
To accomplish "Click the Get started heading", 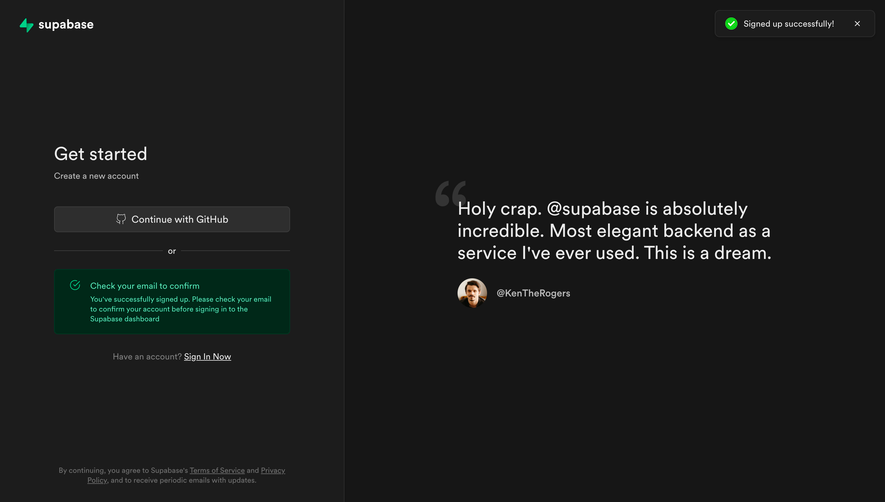I will click(100, 154).
